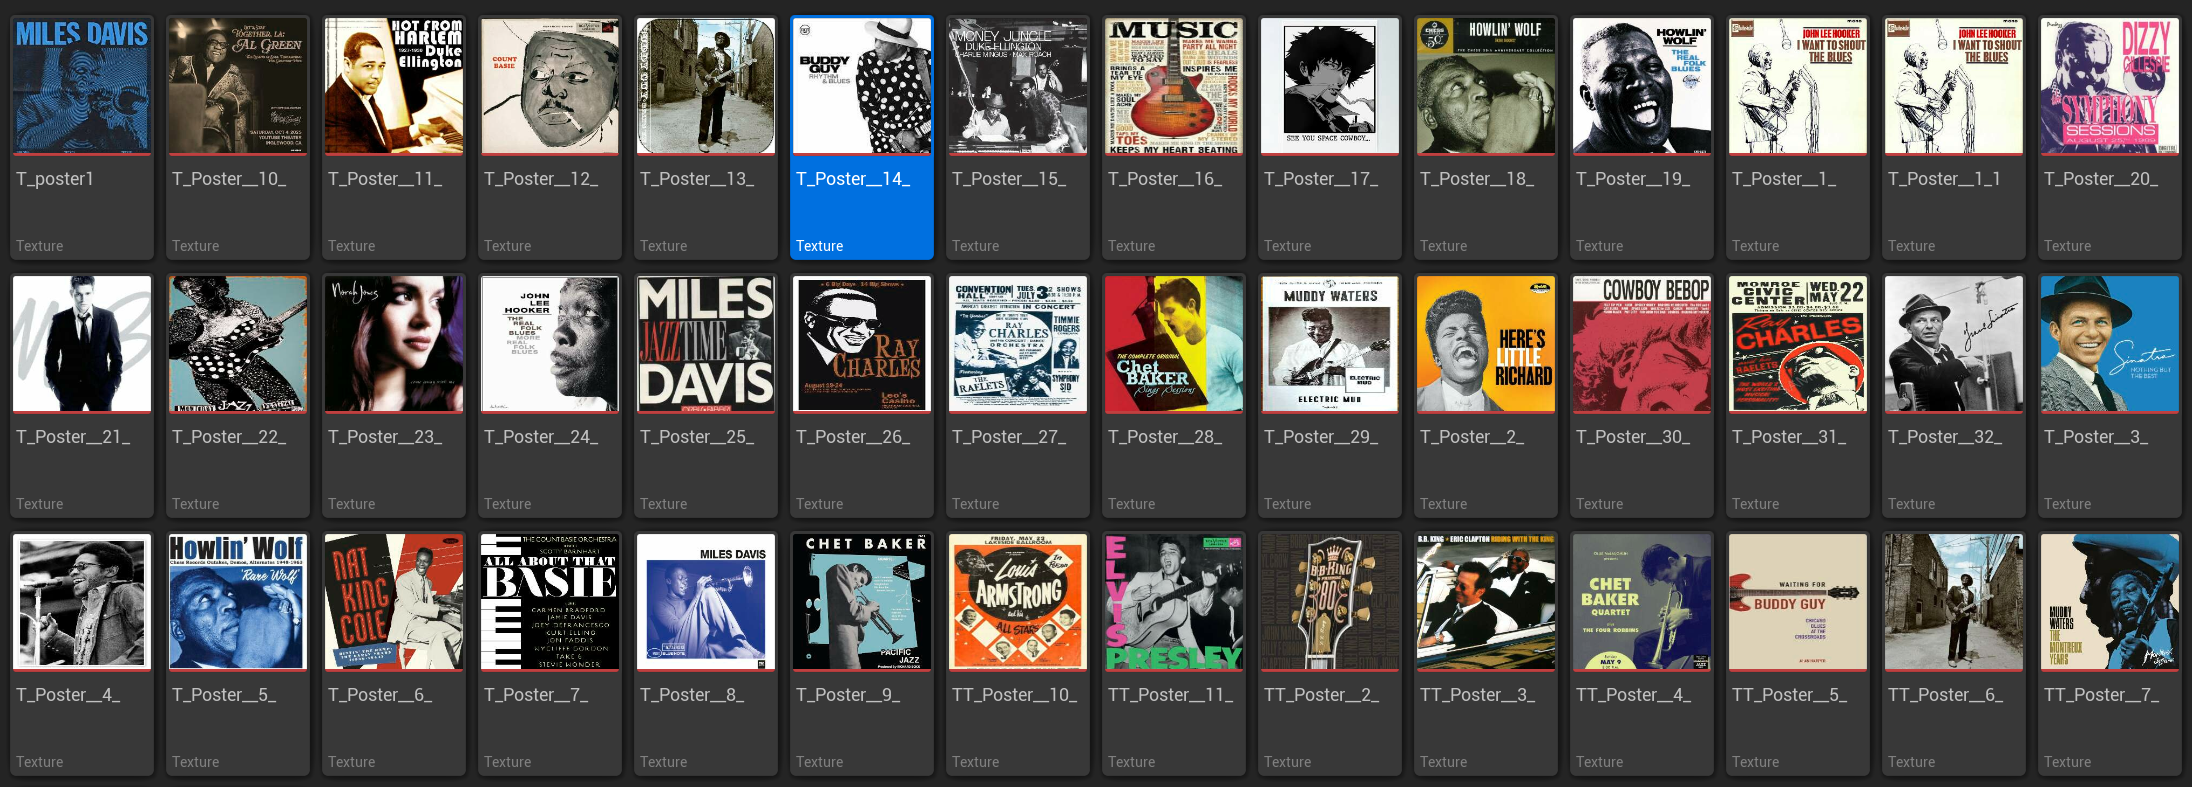The width and height of the screenshot is (2192, 787).
Task: Select the TT_Poster__4_ Chet Baker Quartet thumbnail
Action: (x=1642, y=602)
